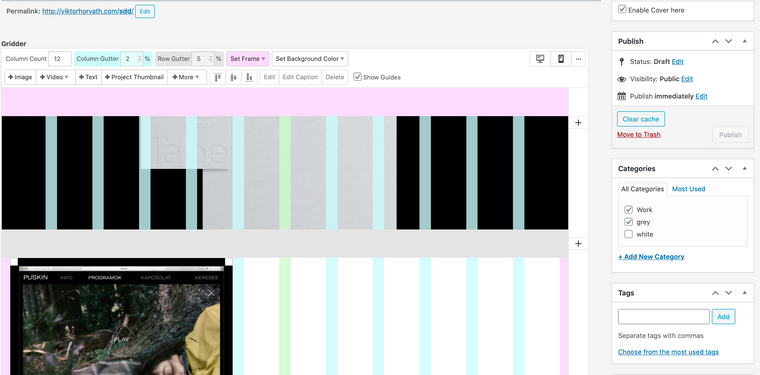Image resolution: width=760 pixels, height=375 pixels.
Task: Collapse the Publish panel toggle triangle
Action: (744, 41)
